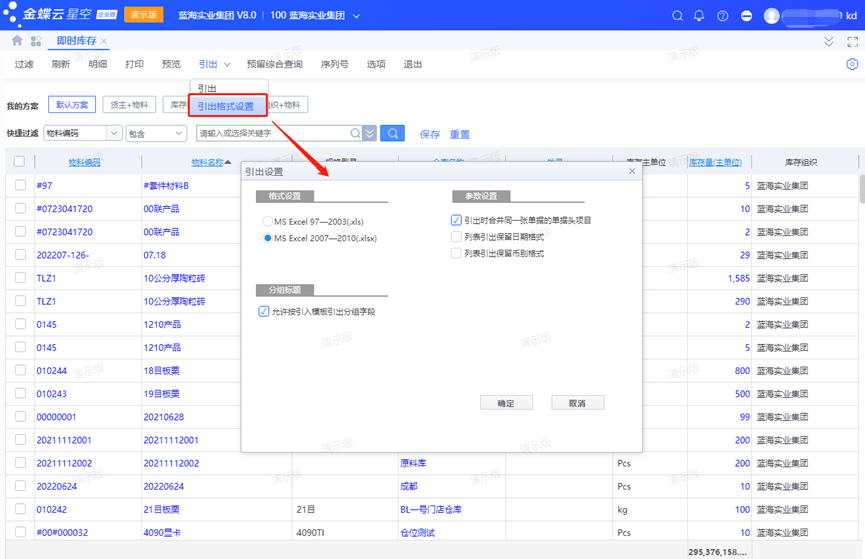This screenshot has height=559, width=865.
Task: Click the table vertical scrollbar
Action: click(862, 189)
